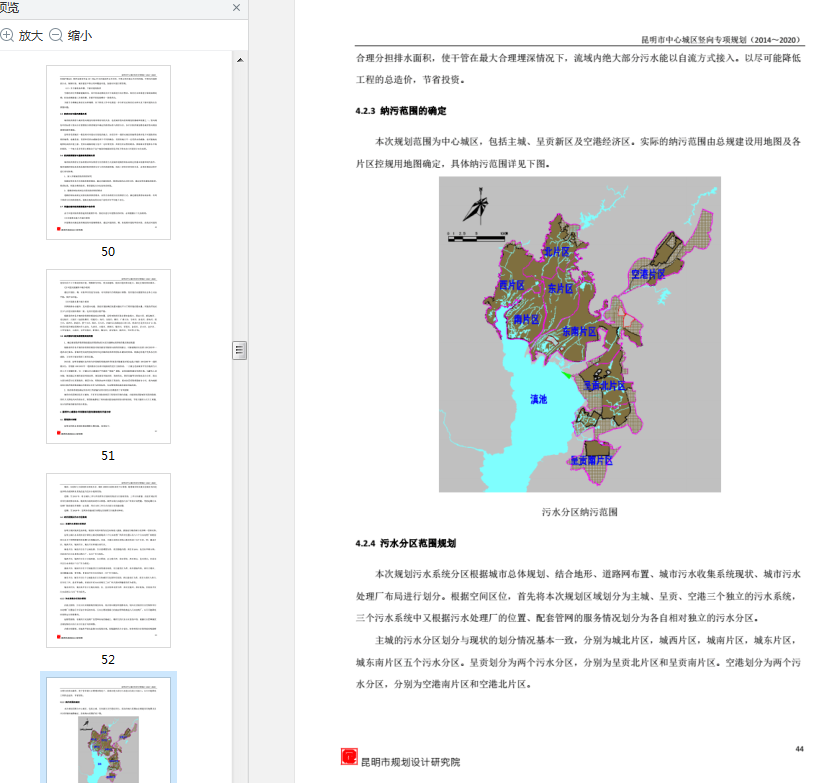Open page 51 thumbnail
Image resolution: width=832 pixels, height=783 pixels.
pyautogui.click(x=108, y=356)
